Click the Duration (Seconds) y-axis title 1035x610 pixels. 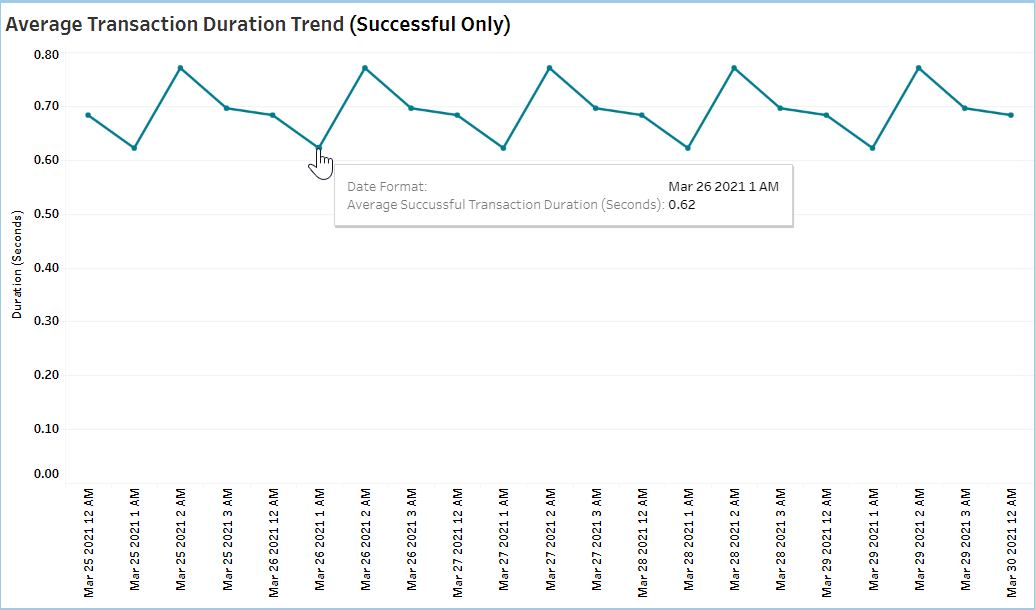(17, 265)
